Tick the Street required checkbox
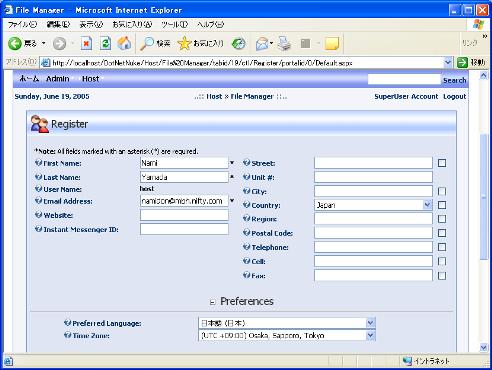 tap(442, 163)
